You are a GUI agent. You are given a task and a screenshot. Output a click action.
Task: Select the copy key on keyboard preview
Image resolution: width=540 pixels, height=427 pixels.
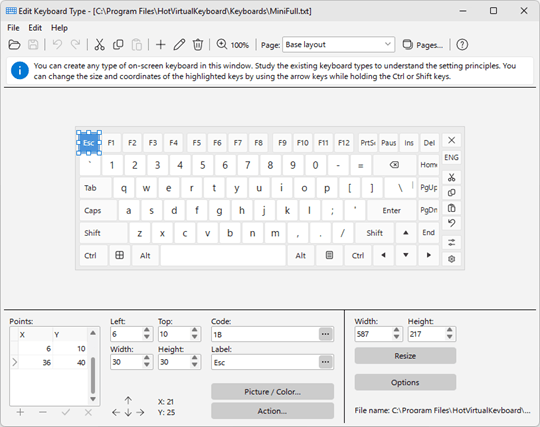(x=451, y=193)
